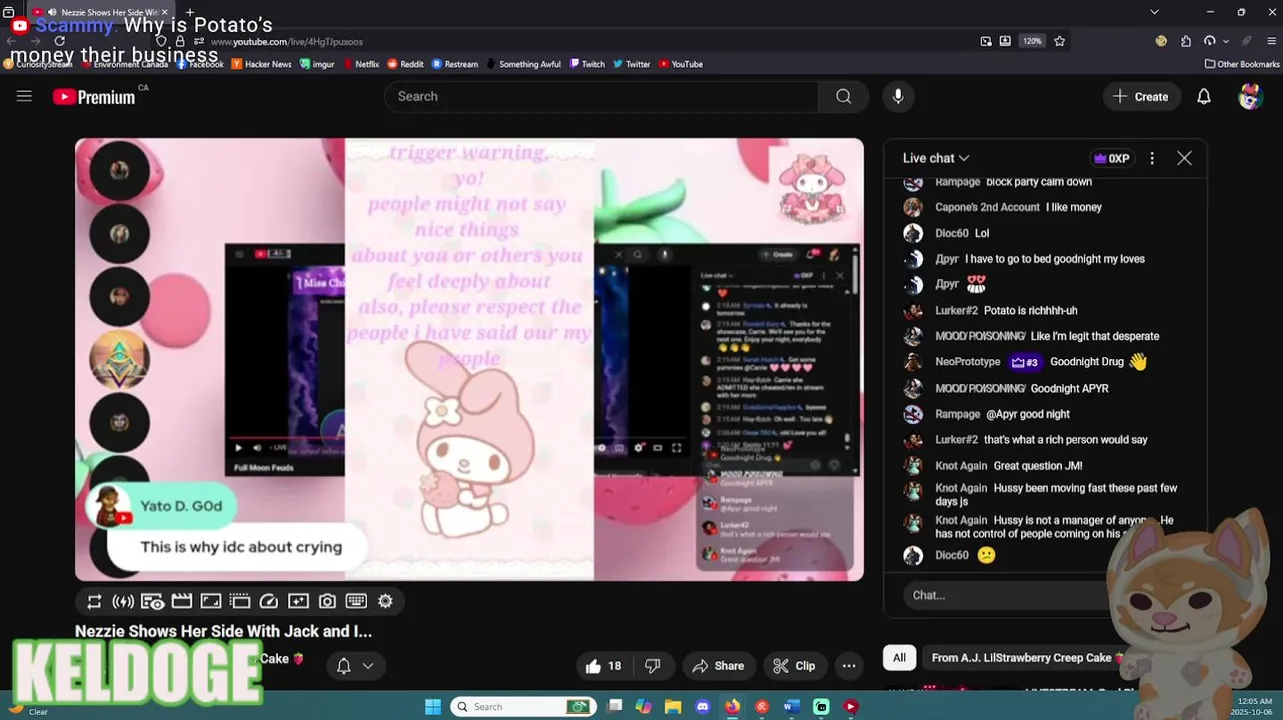Open the playback speed gauge icon

coord(268,601)
